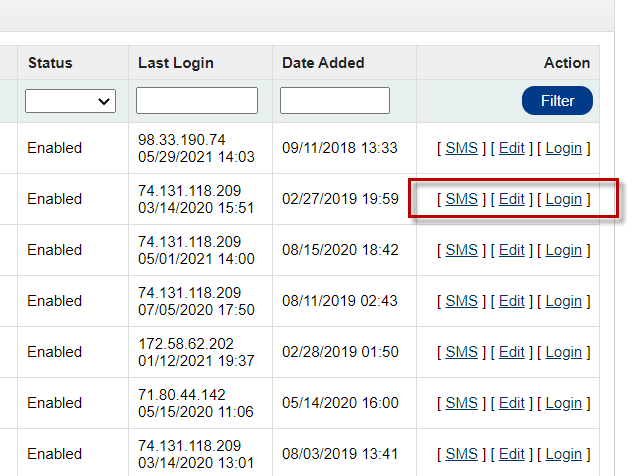
Task: Login as user added 08/03/2019
Action: click(563, 454)
